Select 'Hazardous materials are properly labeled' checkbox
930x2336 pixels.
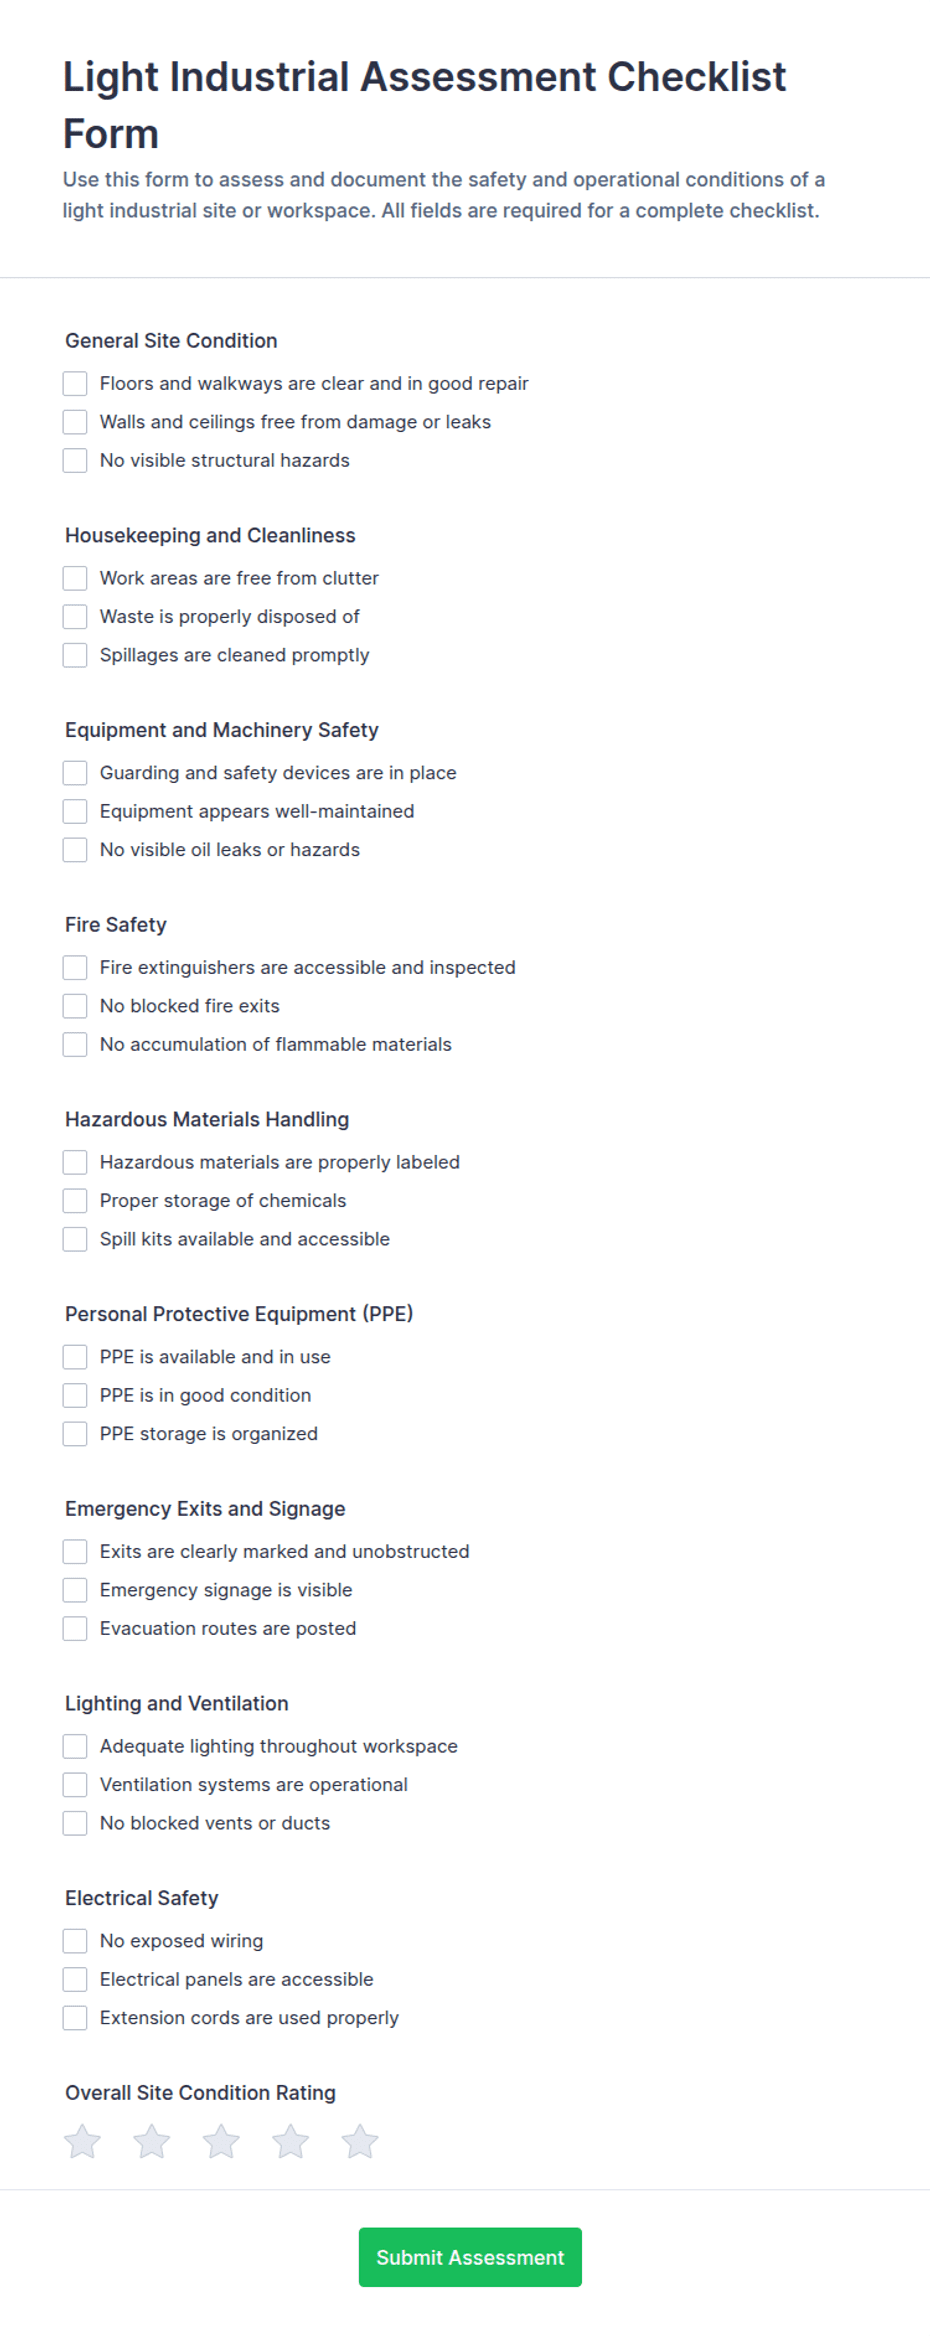tap(75, 1162)
